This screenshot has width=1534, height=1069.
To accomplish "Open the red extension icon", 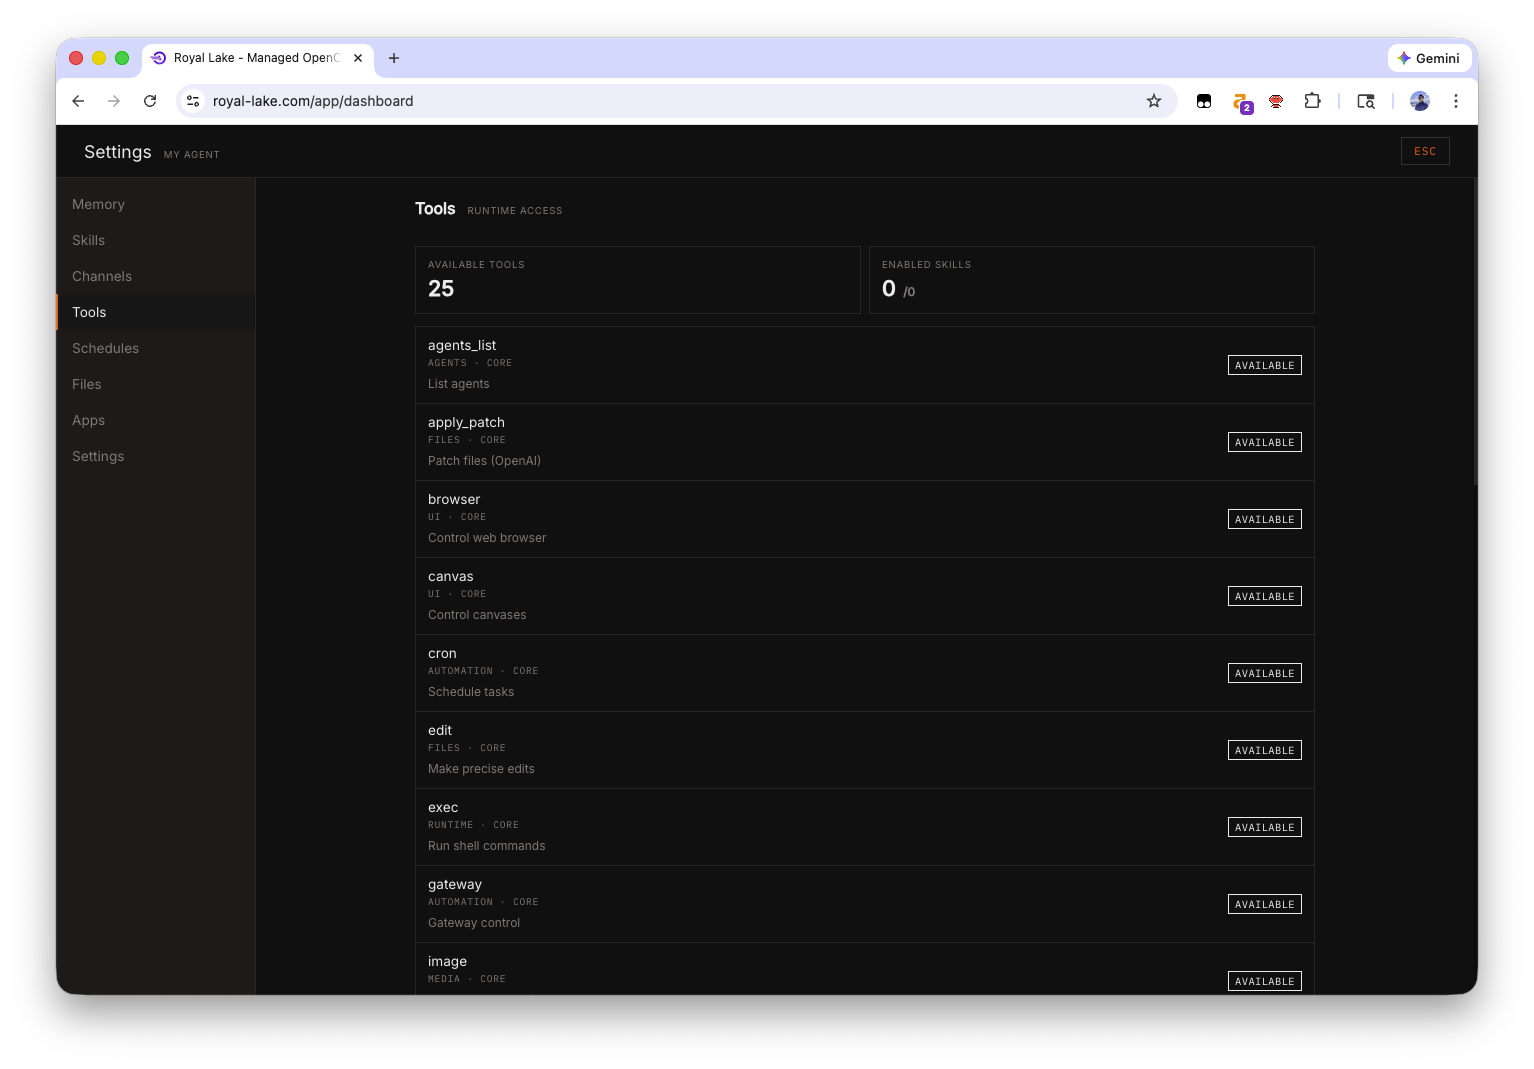I will tap(1276, 101).
